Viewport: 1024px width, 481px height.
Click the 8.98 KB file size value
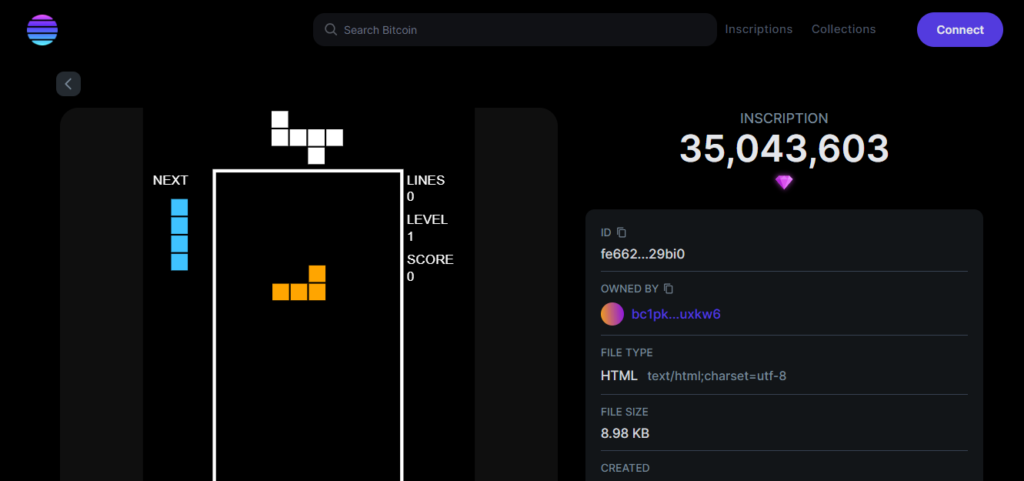pyautogui.click(x=625, y=433)
